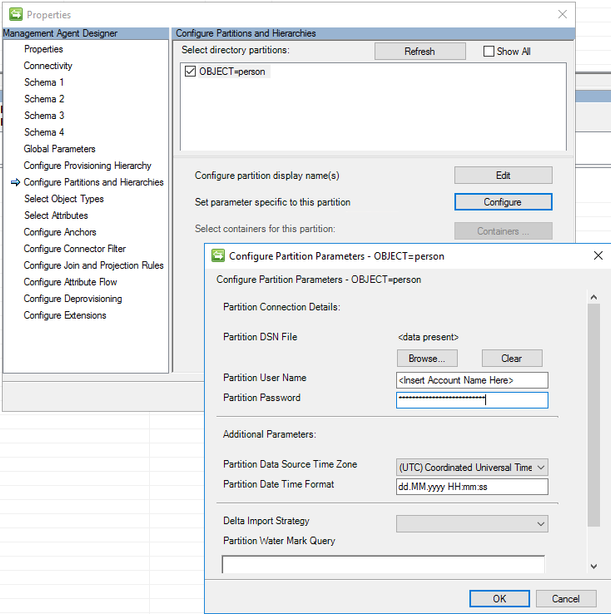
Task: Click the Properties window app icon
Action: (16, 14)
